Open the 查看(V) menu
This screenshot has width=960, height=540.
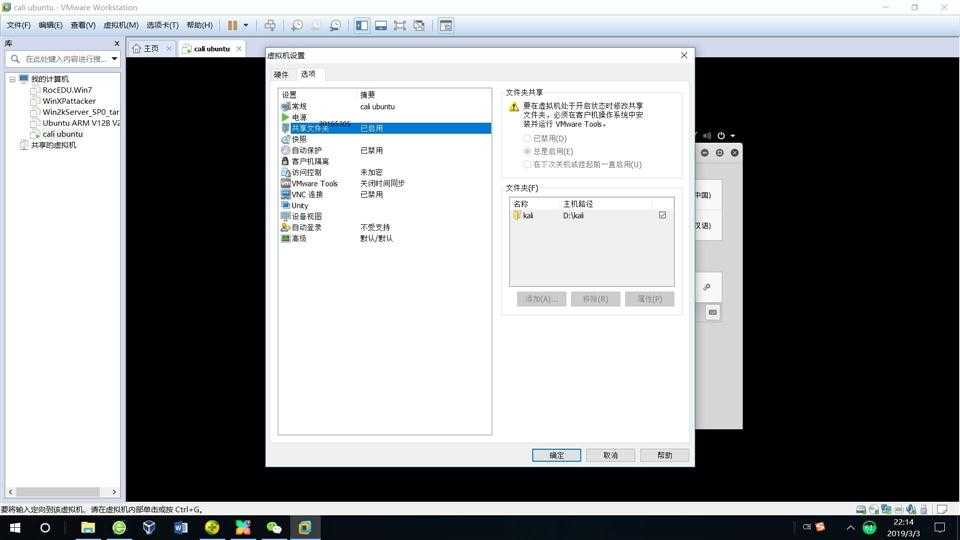click(83, 25)
